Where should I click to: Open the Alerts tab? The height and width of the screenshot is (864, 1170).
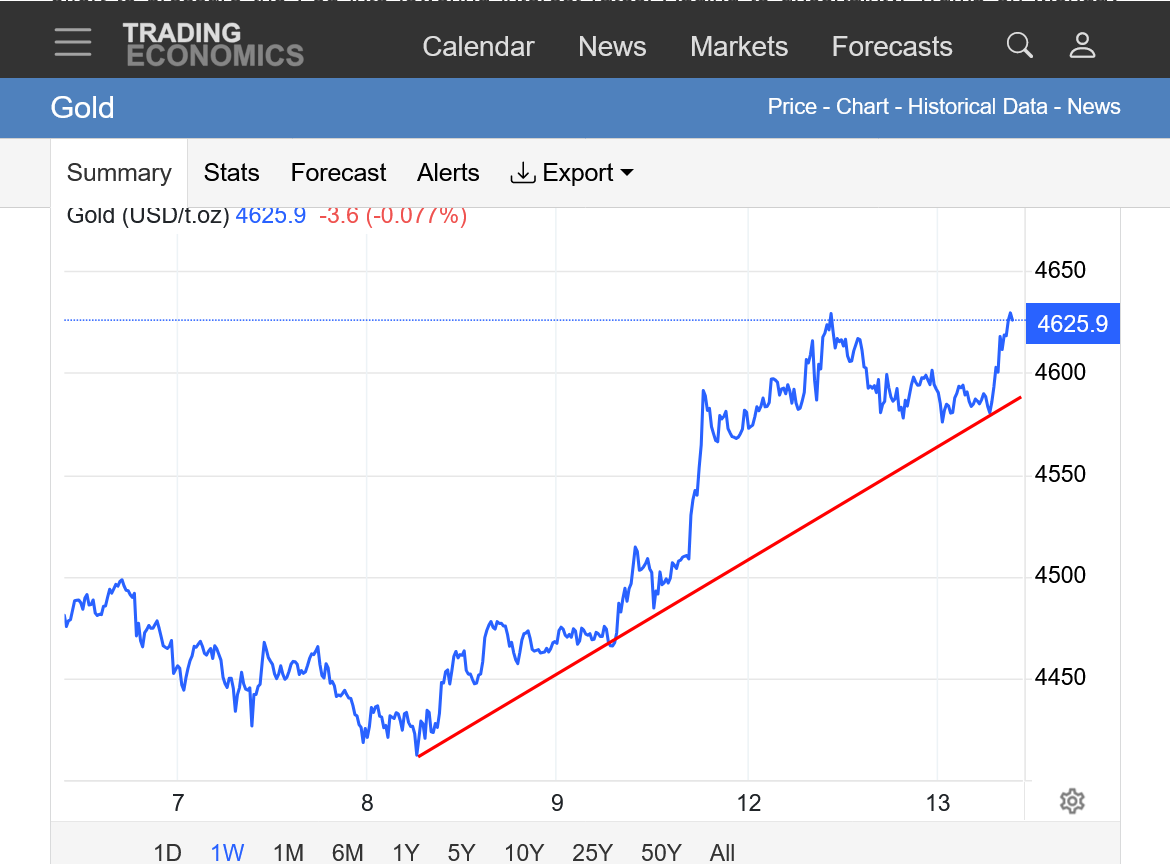pos(448,173)
